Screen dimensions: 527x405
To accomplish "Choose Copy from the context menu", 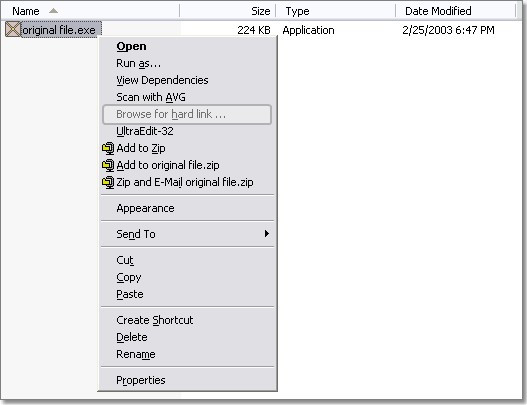I will tap(187, 277).
